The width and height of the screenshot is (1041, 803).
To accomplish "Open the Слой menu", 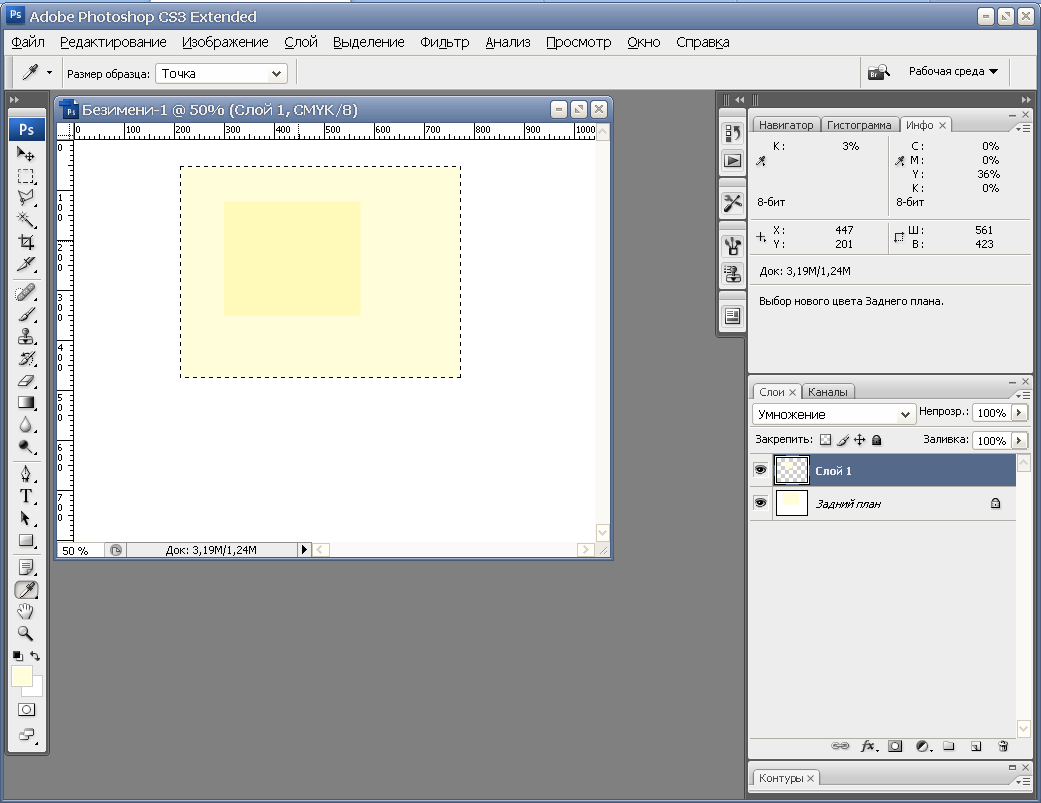I will [301, 42].
